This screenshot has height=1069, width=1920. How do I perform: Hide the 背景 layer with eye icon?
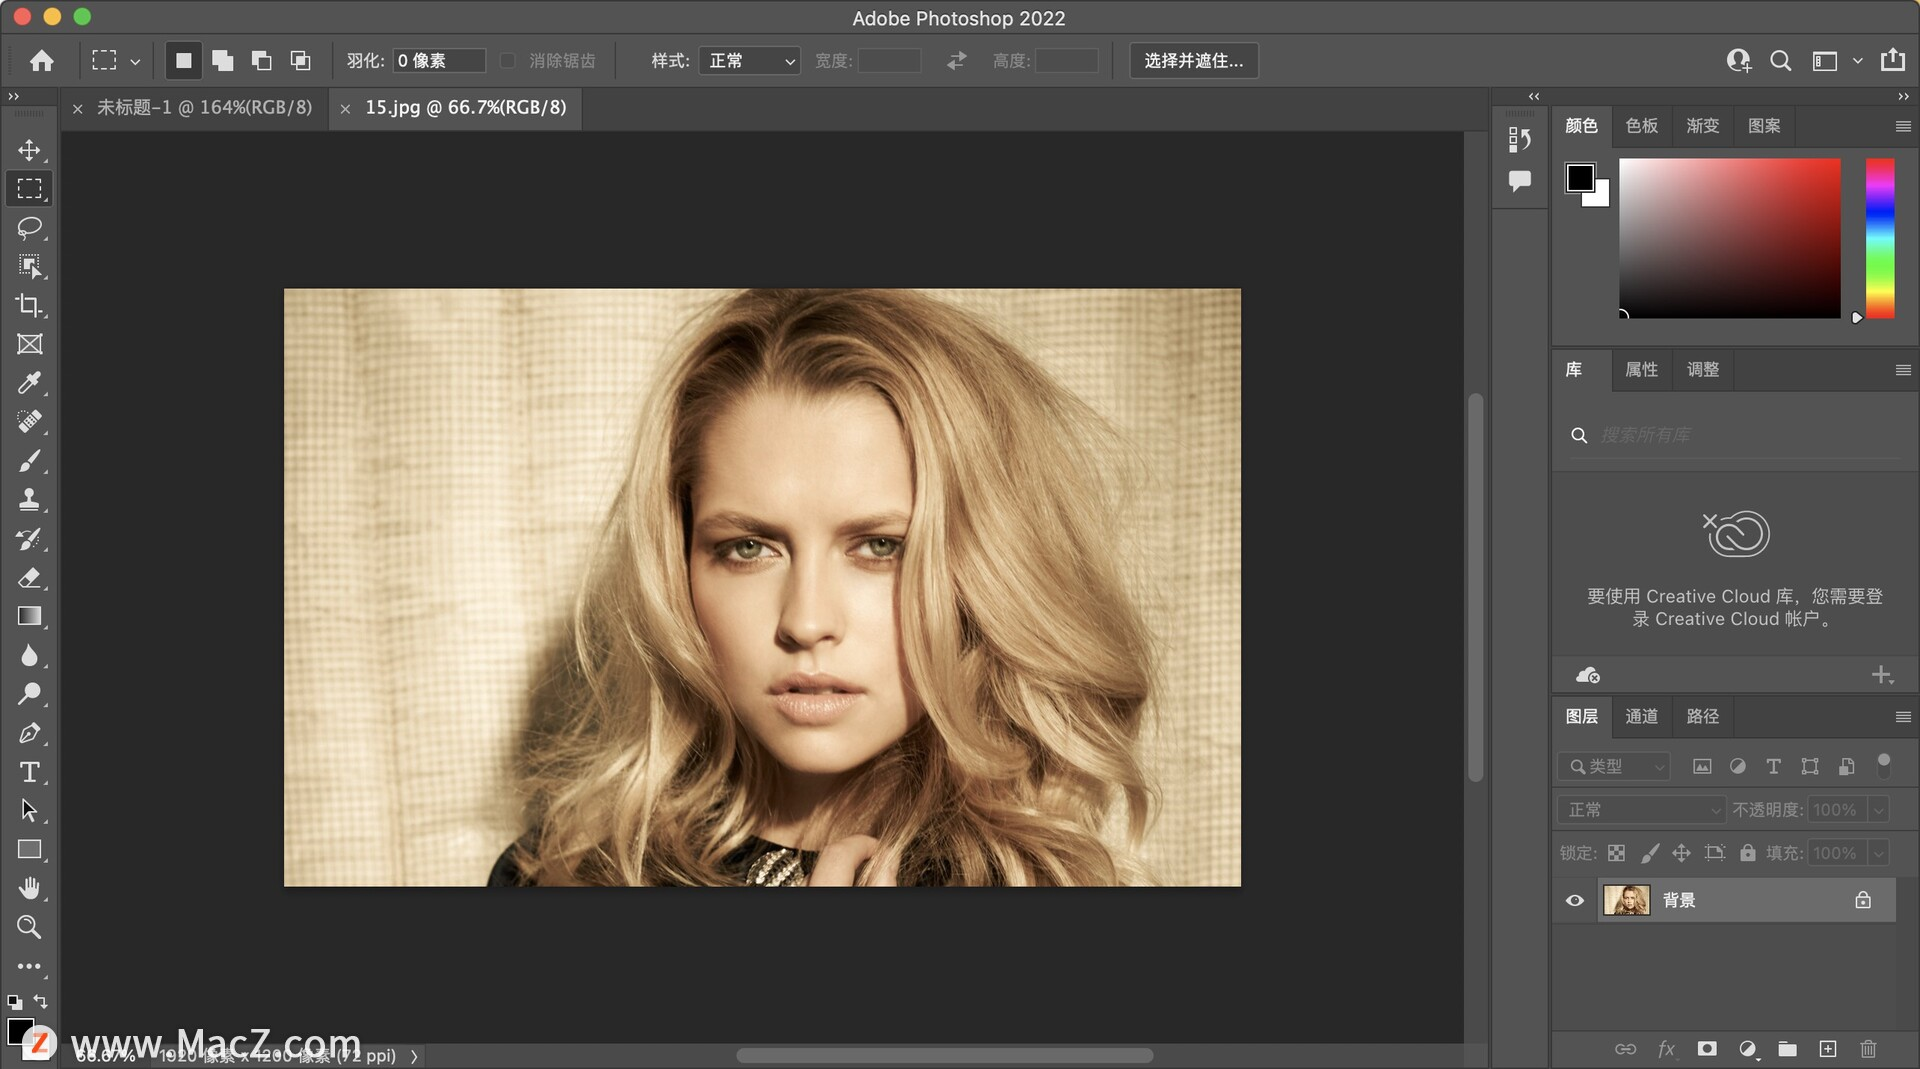[x=1575, y=901]
